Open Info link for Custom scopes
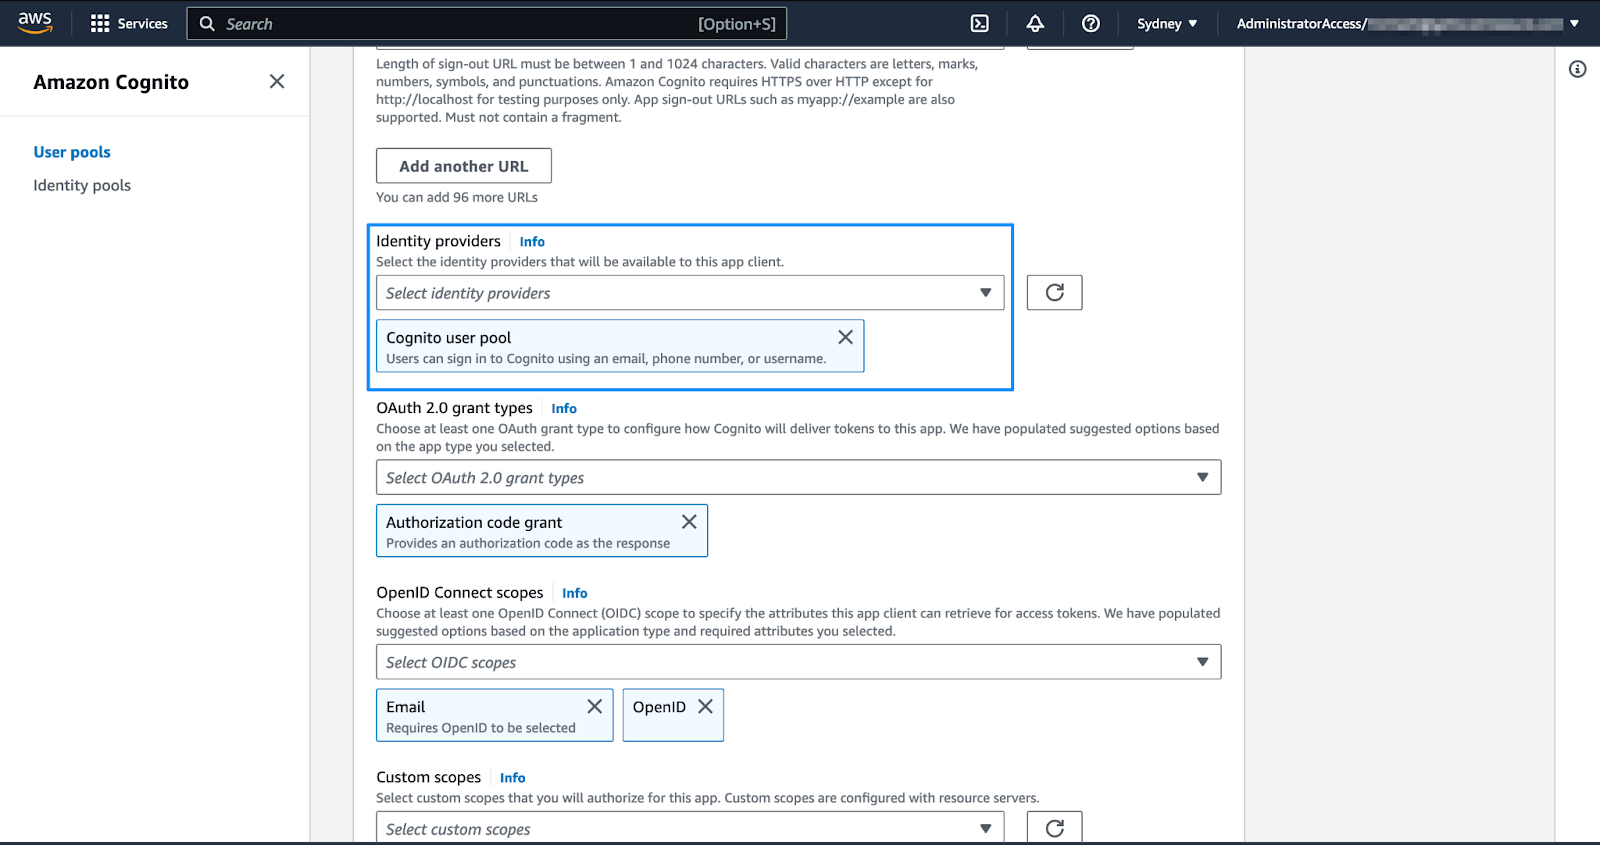Viewport: 1600px width, 845px height. point(513,778)
